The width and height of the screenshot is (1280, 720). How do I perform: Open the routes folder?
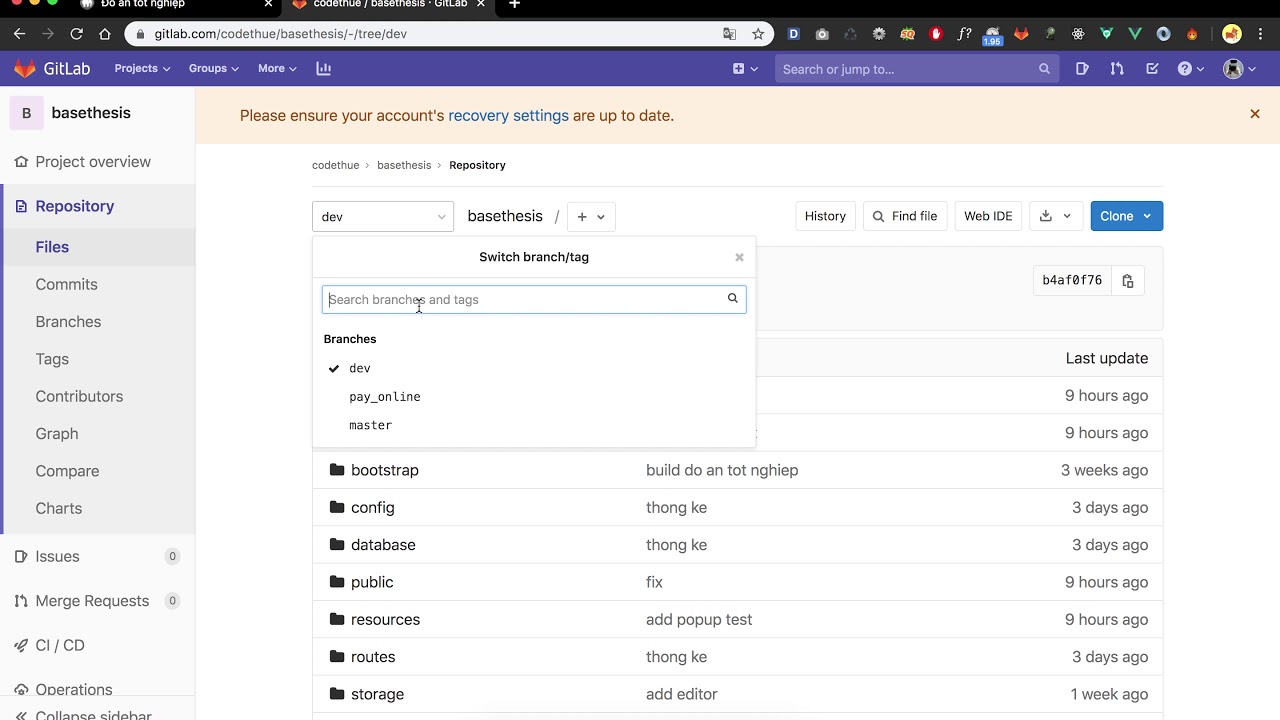click(x=373, y=657)
